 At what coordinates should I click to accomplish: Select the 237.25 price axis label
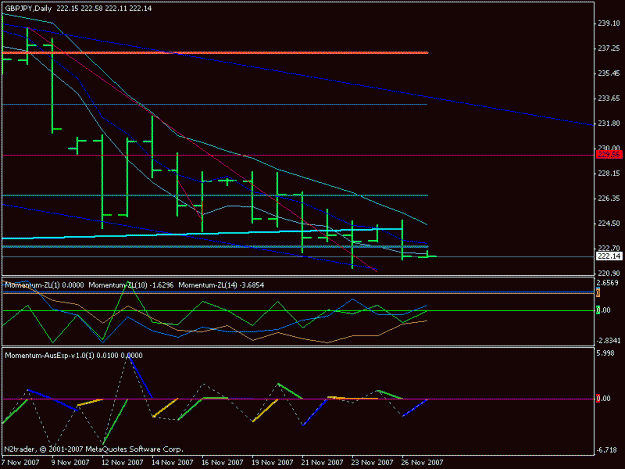609,48
